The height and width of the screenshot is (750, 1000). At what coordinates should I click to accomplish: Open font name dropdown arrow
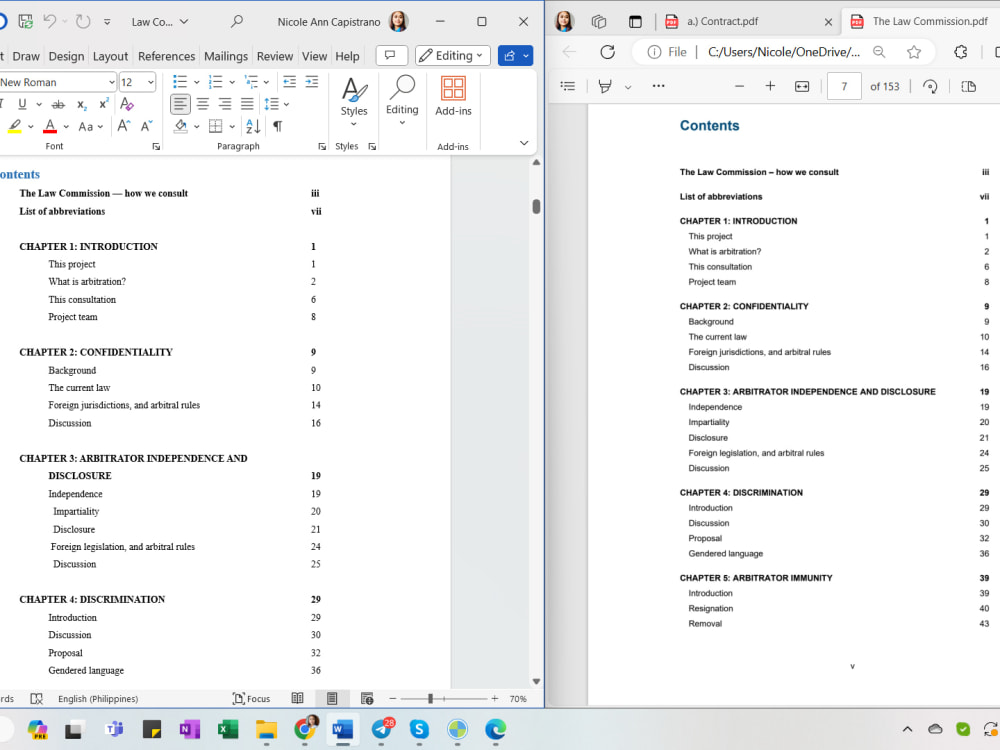point(112,82)
